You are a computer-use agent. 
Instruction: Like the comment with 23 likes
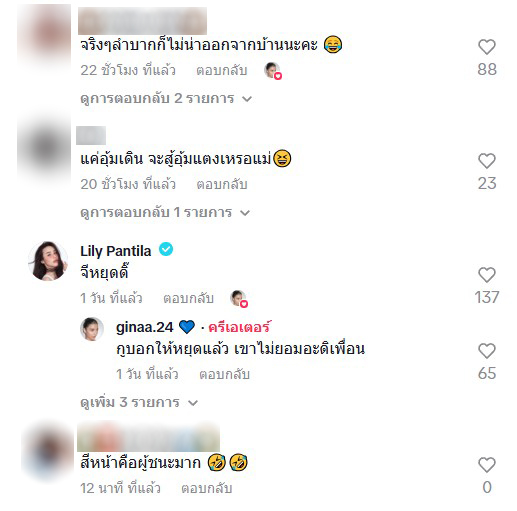tap(487, 161)
